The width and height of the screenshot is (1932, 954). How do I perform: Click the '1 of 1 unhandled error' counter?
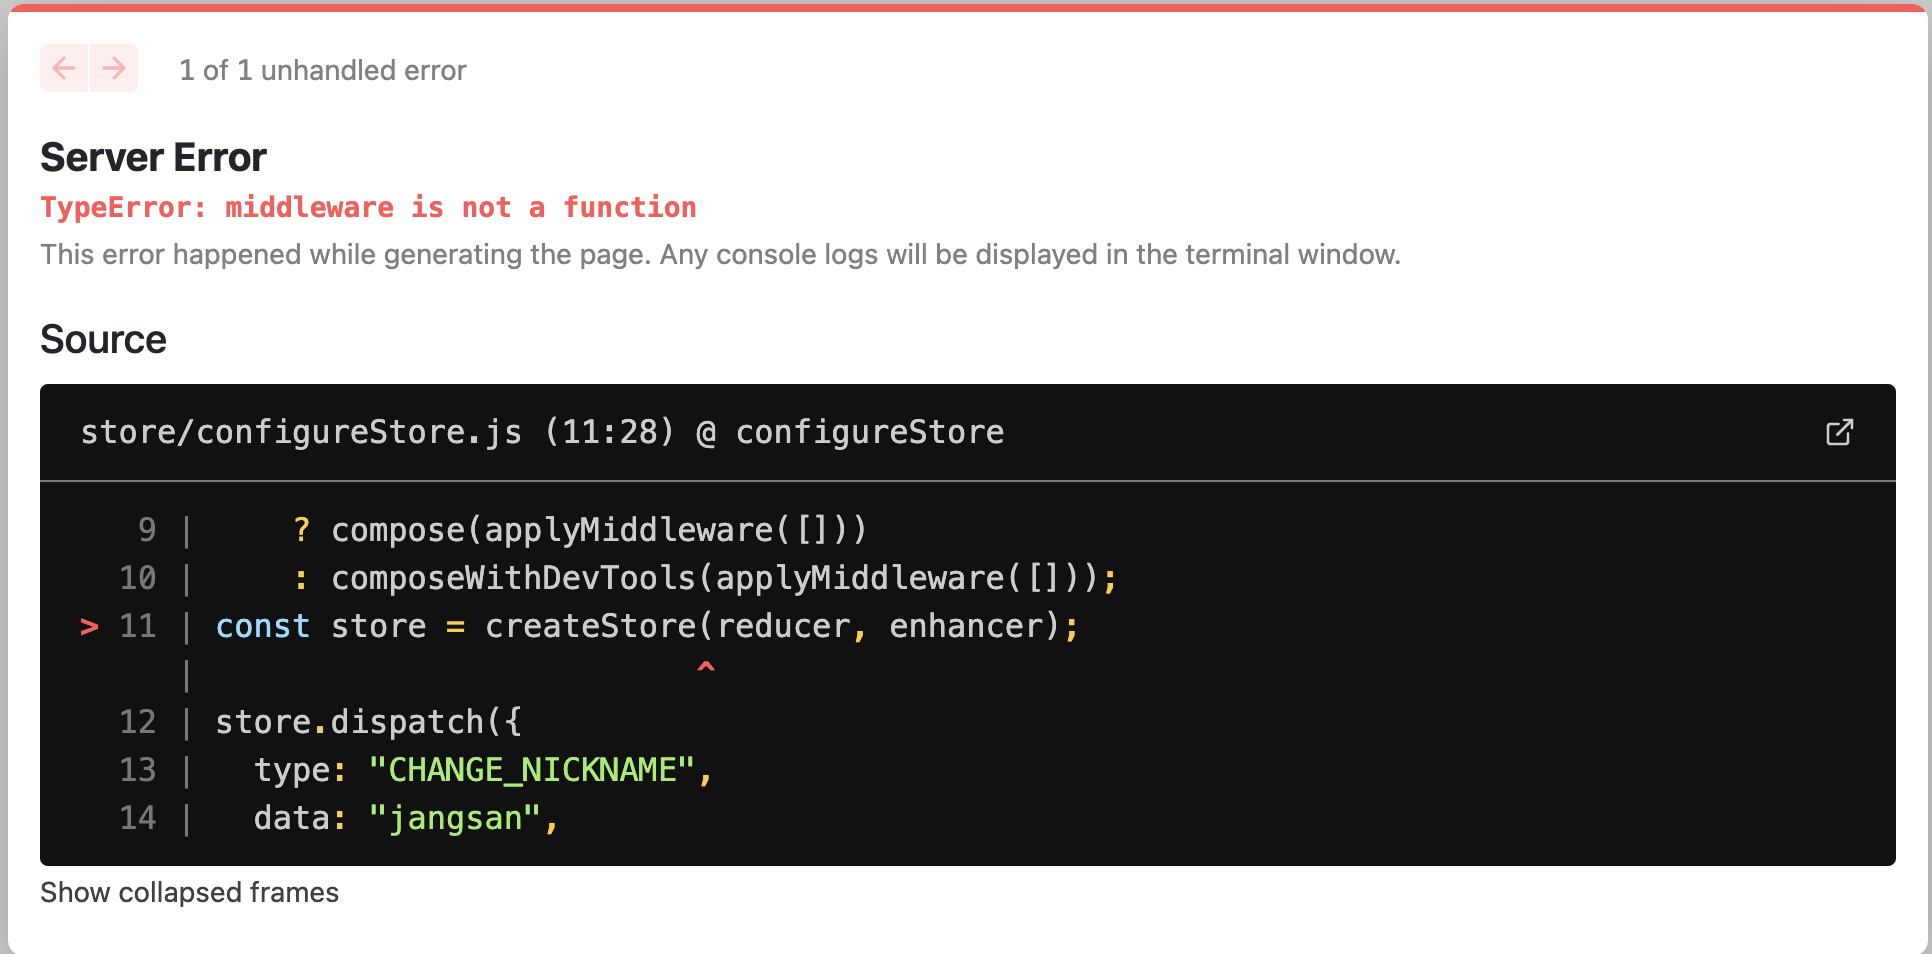click(322, 70)
